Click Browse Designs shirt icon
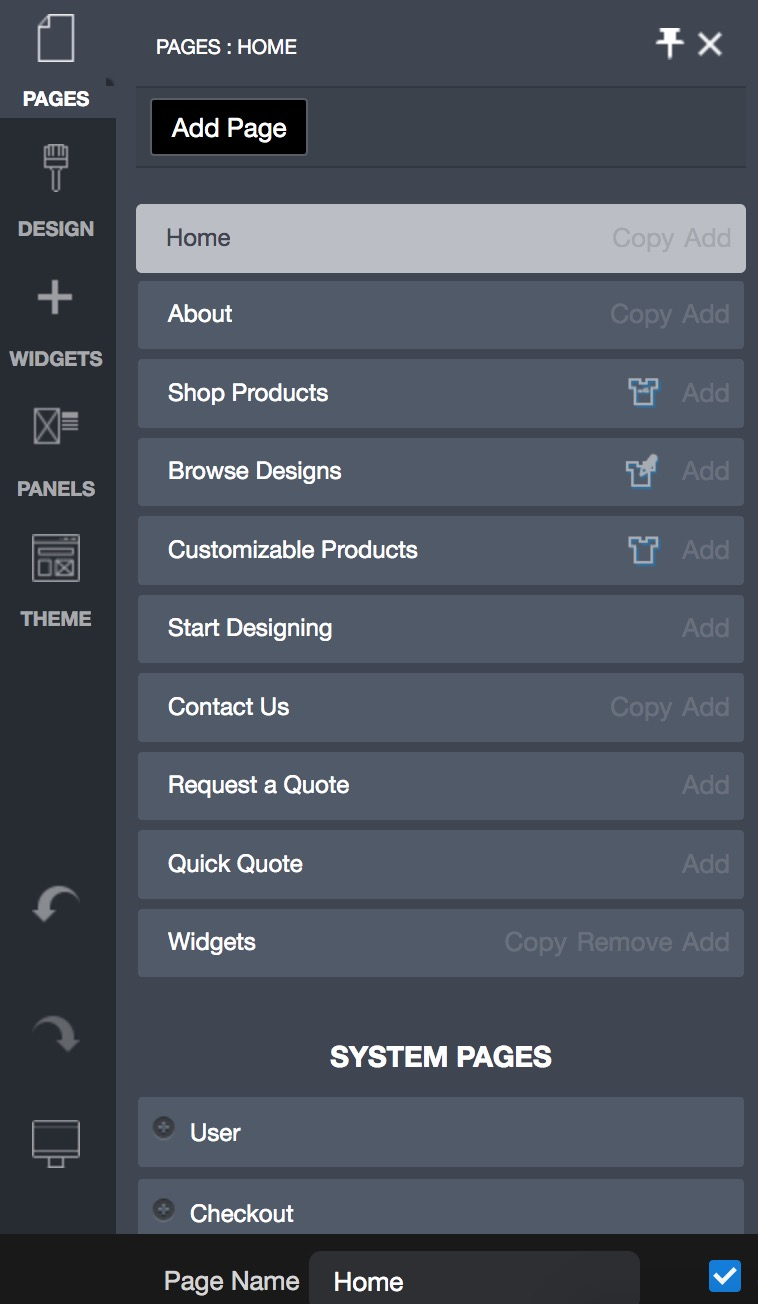This screenshot has height=1304, width=758. tap(642, 470)
